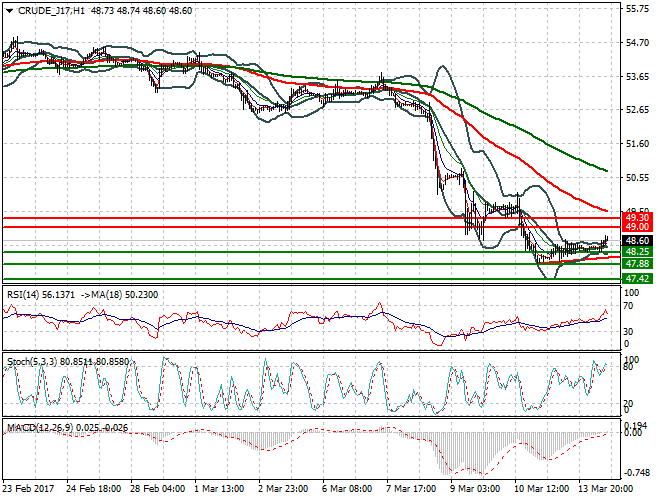The image size is (660, 500).
Task: Select the green 47.42 price tag
Action: pos(637,277)
